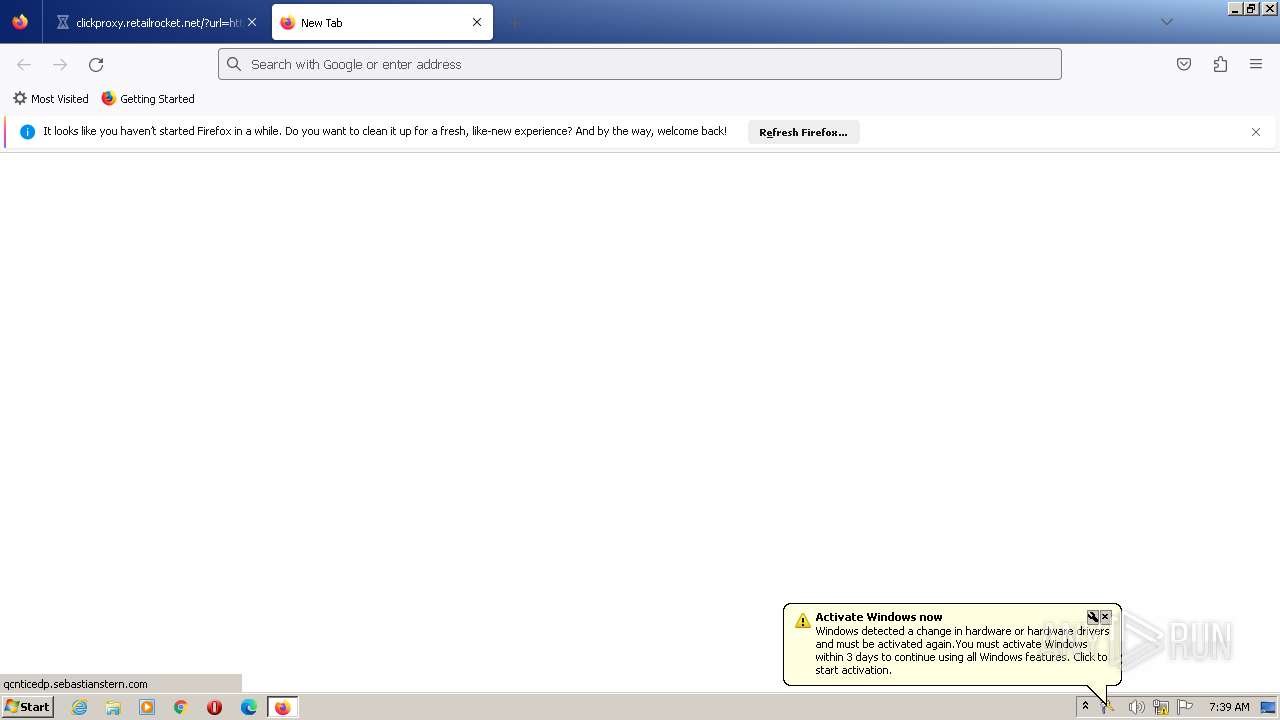
Task: Click the magnifier icon in address bar
Action: click(x=234, y=64)
